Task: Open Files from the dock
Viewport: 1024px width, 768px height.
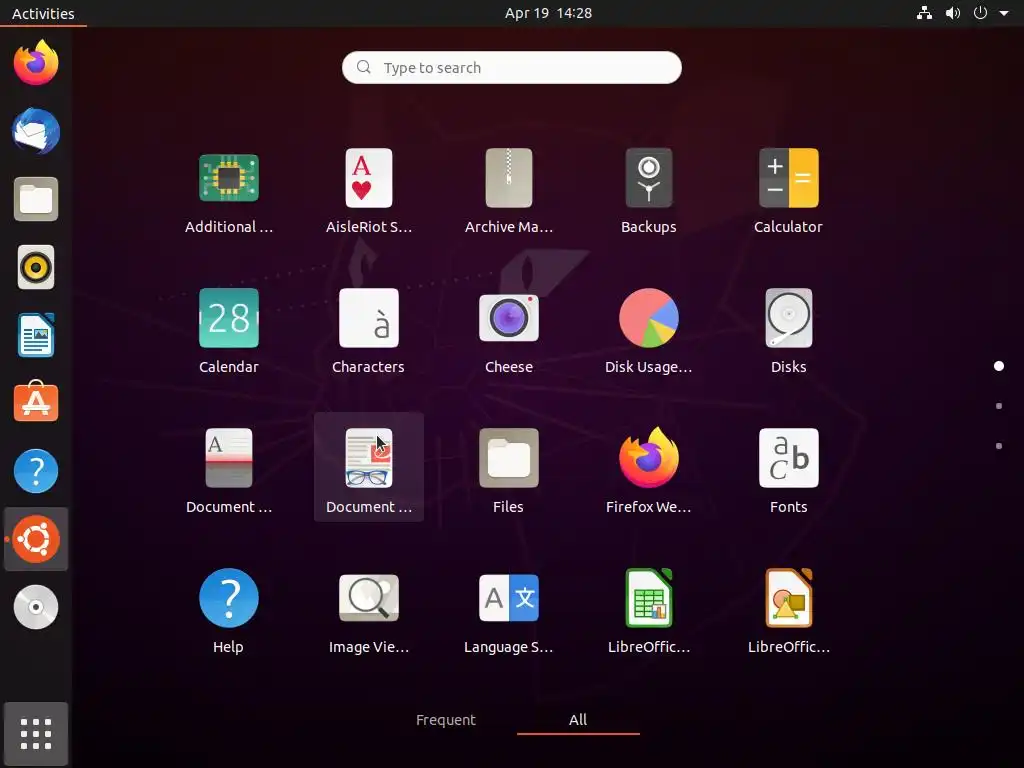Action: tap(36, 199)
